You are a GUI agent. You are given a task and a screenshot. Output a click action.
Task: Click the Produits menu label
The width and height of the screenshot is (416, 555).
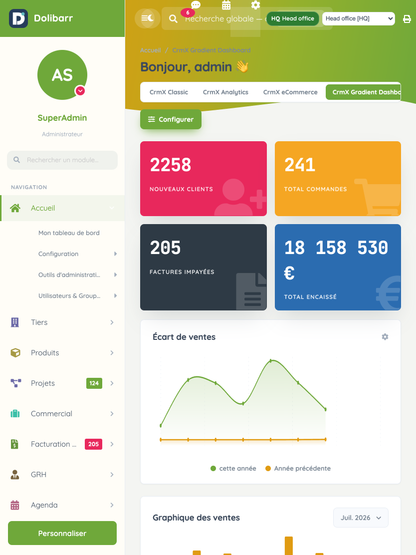tap(45, 353)
